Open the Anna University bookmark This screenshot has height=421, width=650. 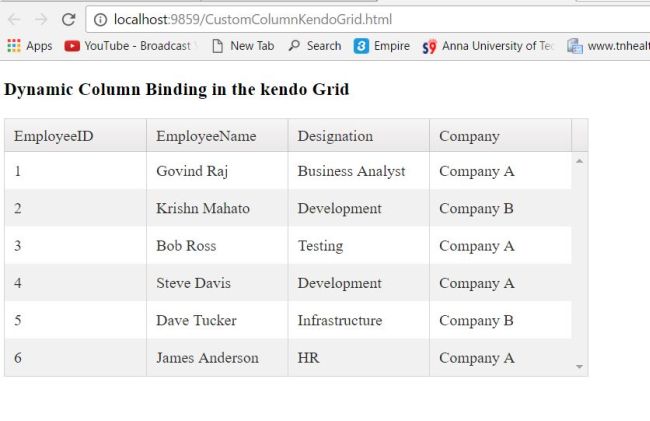click(488, 46)
